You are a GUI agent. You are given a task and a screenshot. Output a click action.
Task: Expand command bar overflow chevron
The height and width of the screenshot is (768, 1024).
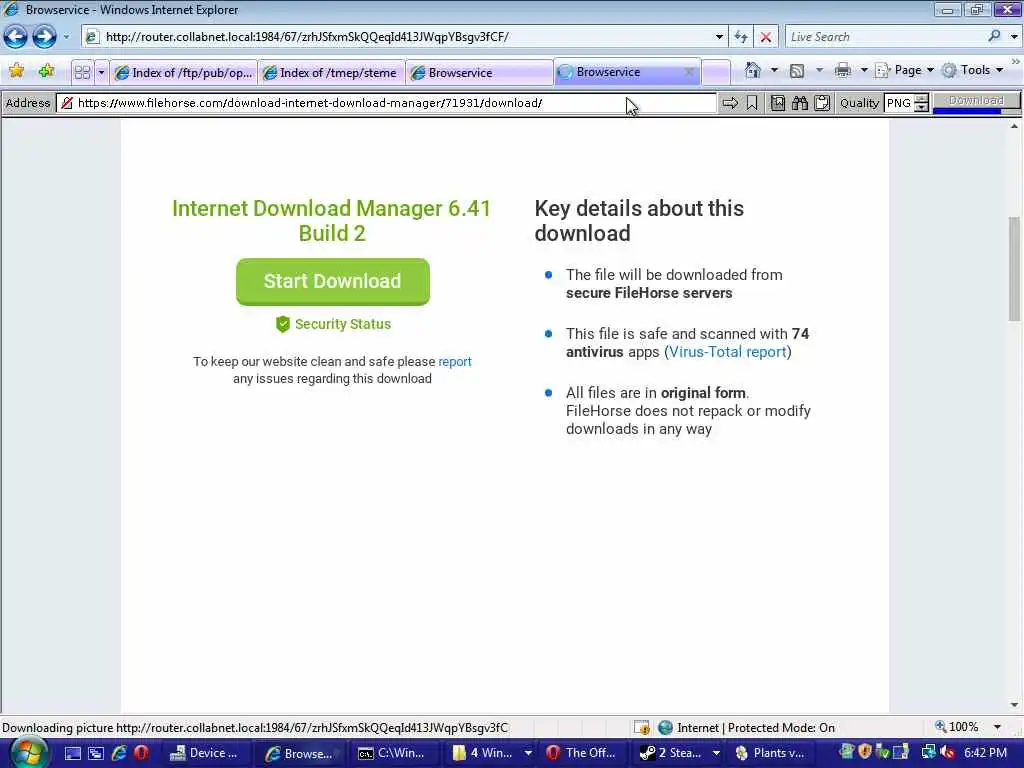(x=1016, y=61)
